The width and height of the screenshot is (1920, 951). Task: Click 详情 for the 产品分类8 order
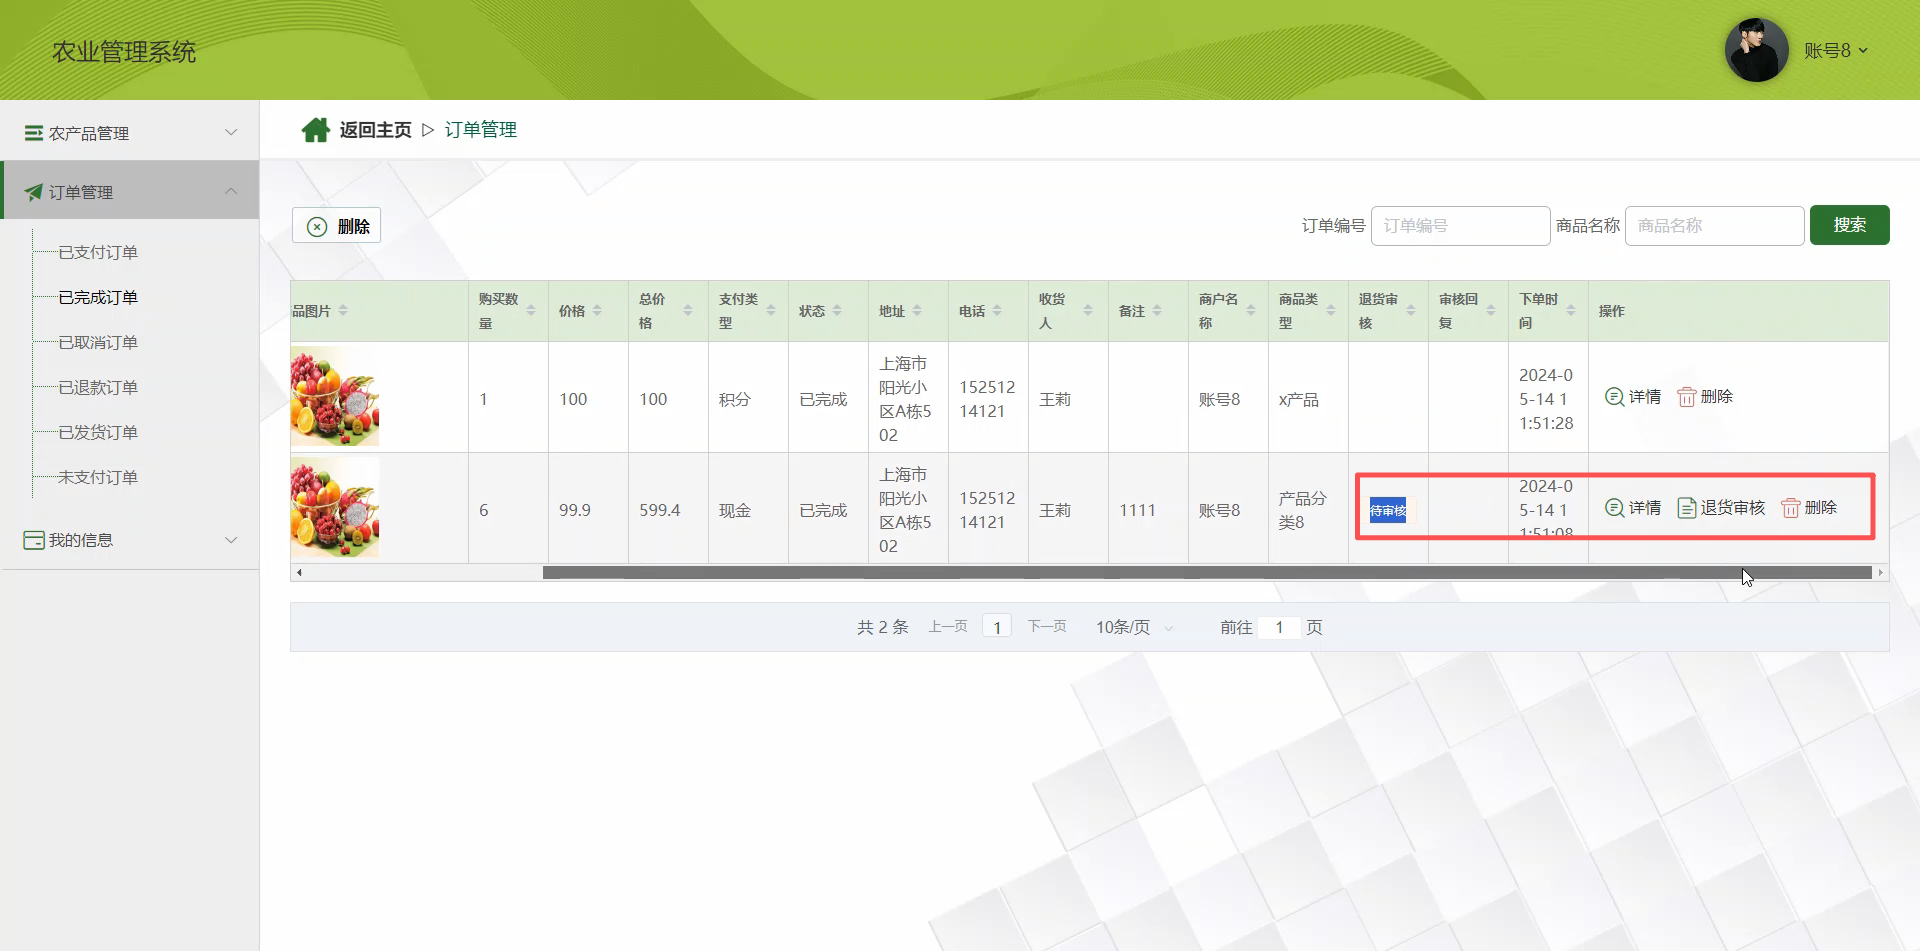click(1633, 508)
